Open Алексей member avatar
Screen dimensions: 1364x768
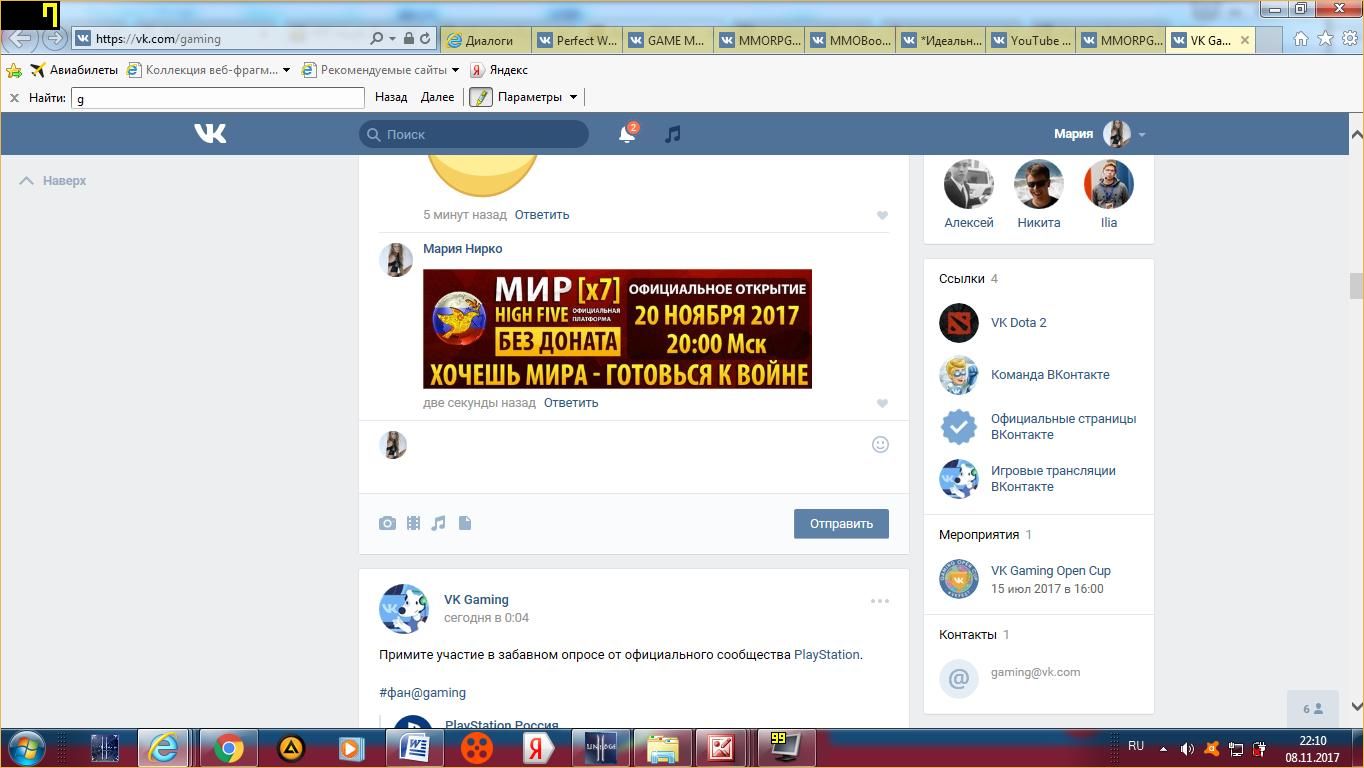[969, 184]
